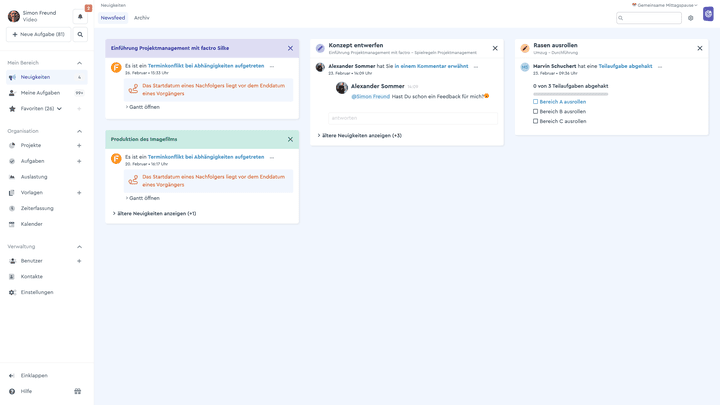The width and height of the screenshot is (720, 405).
Task: Click the antworten reply field
Action: (x=412, y=118)
